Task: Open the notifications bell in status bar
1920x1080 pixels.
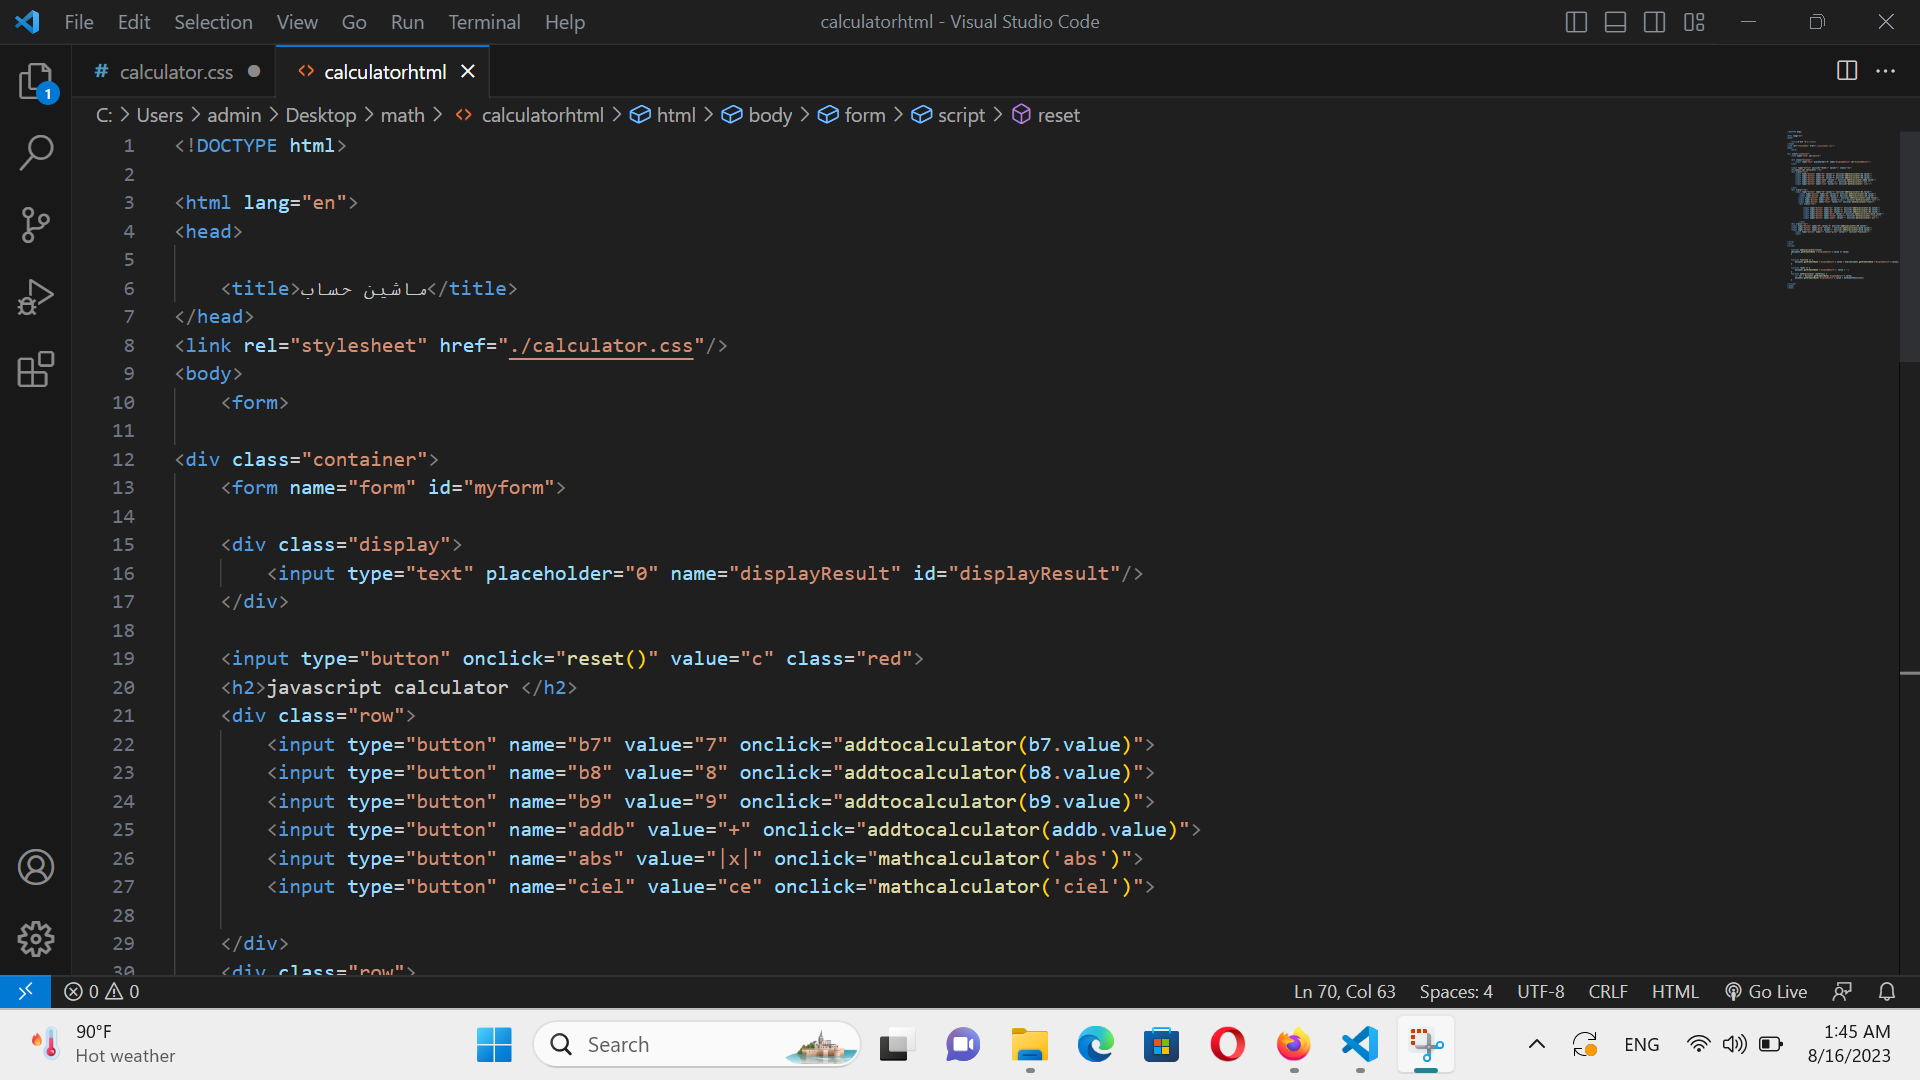Action: pos(1887,991)
